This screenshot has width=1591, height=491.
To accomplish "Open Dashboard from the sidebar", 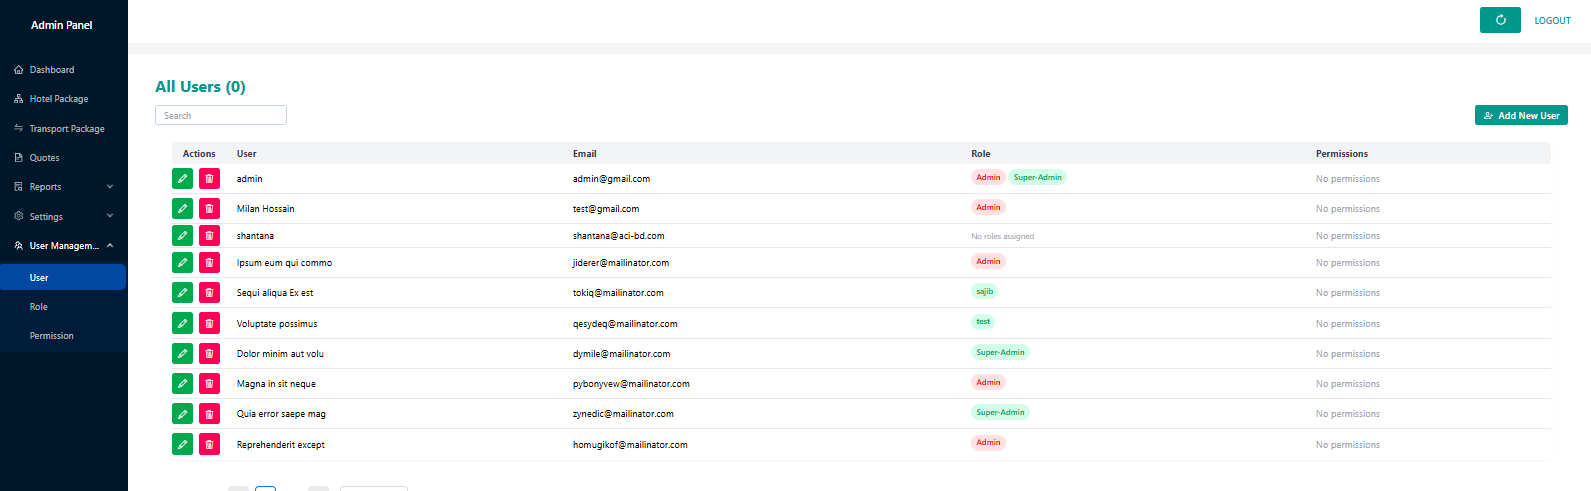I will click(x=52, y=70).
